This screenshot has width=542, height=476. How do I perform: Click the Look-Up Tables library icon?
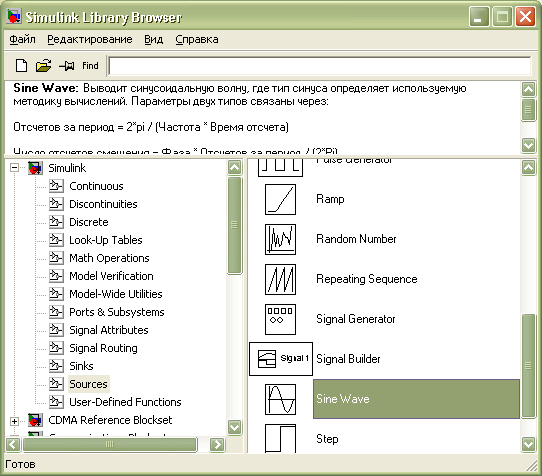(x=56, y=240)
